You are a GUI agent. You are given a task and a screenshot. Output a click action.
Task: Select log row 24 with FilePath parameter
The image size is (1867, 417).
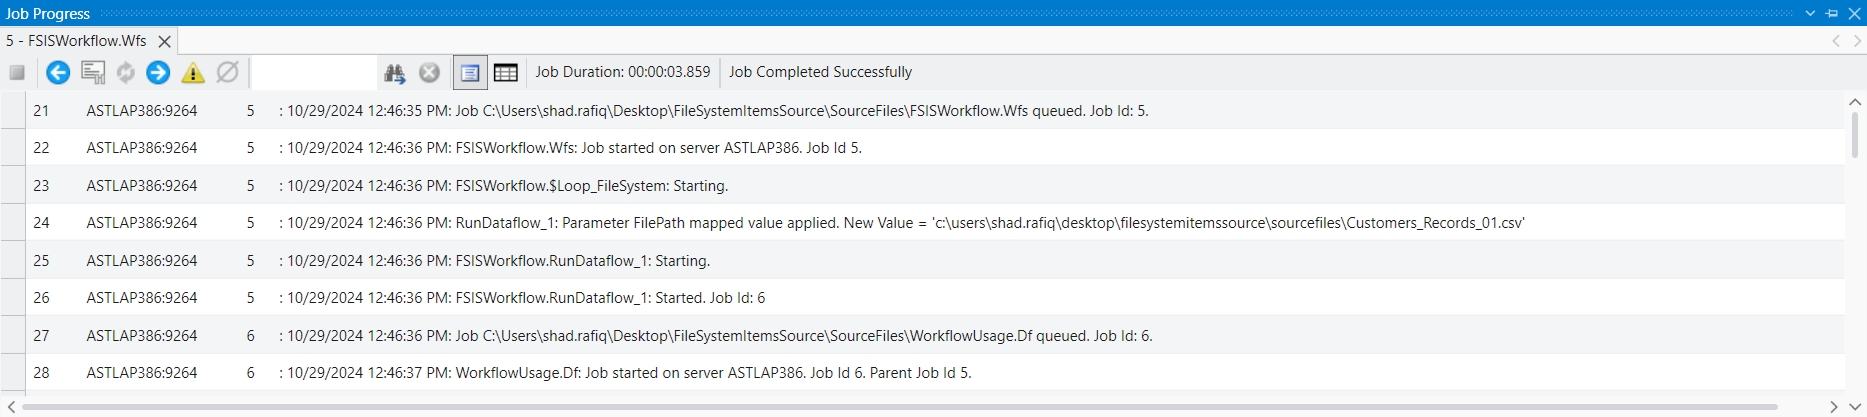(x=900, y=223)
